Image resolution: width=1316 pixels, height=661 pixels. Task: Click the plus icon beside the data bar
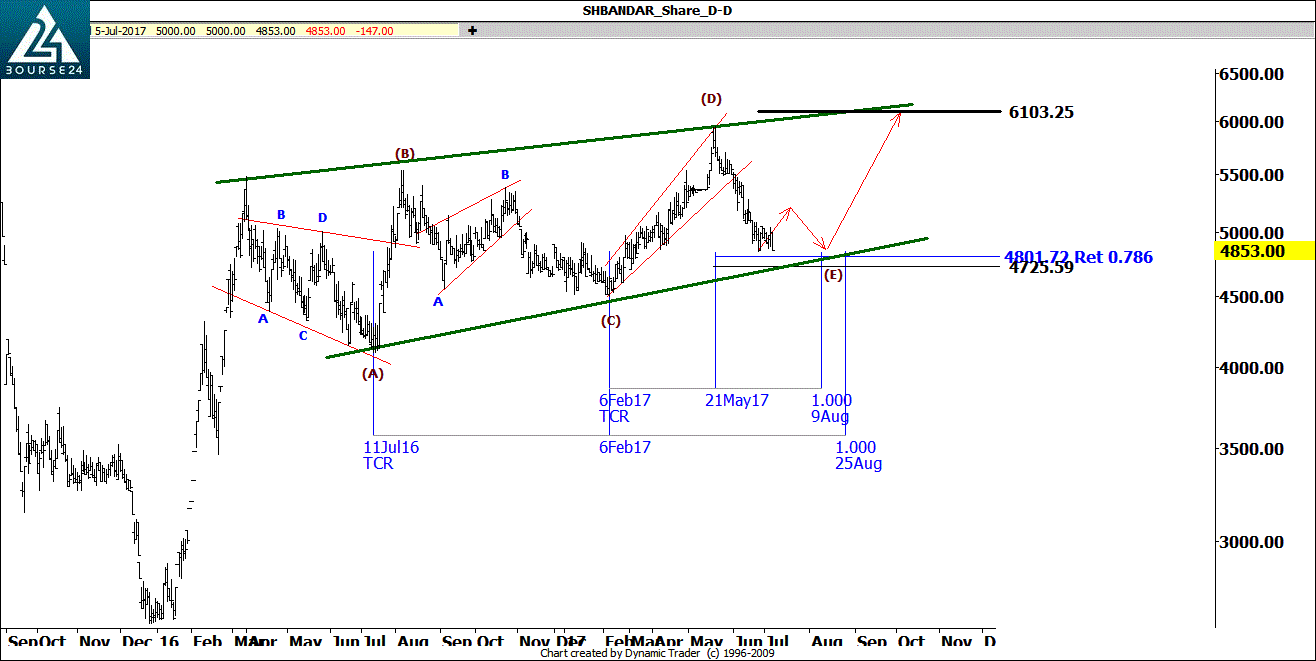(471, 31)
